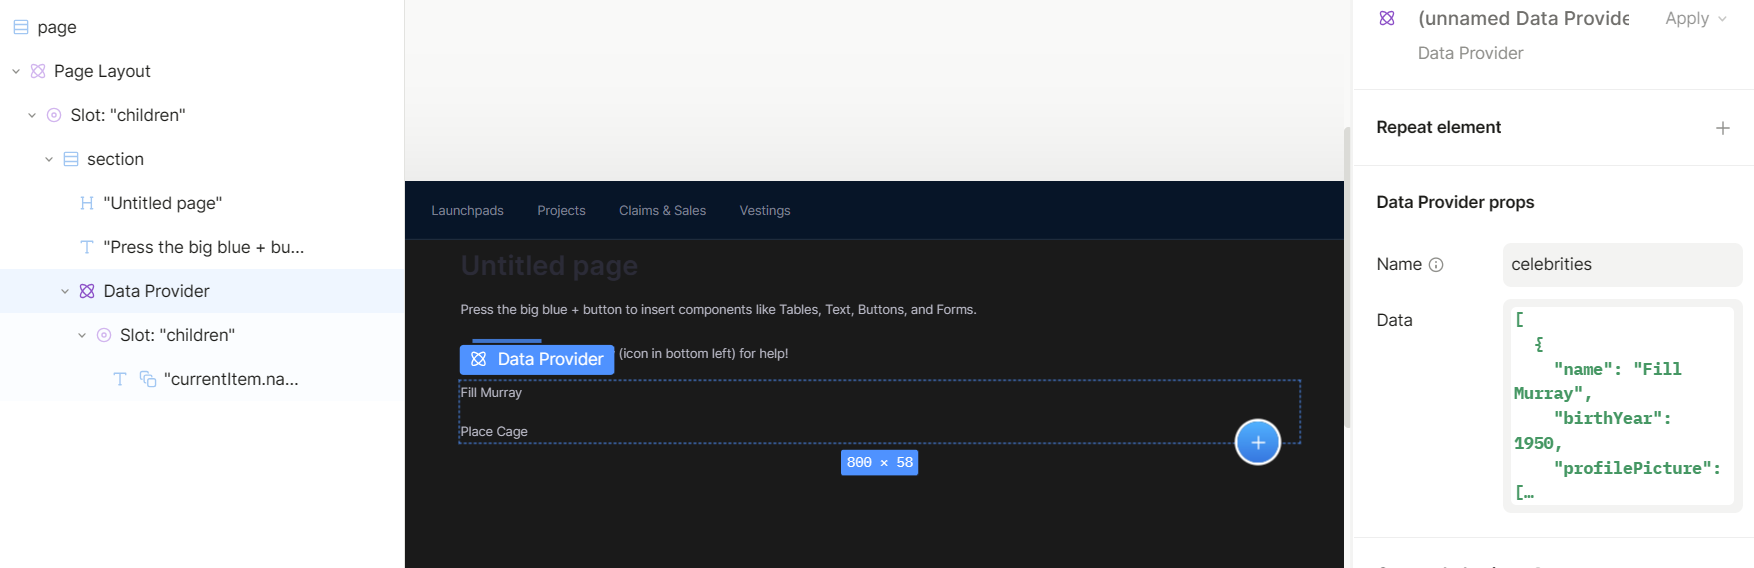1754x568 pixels.
Task: Click the info icon beside Name label
Action: pos(1436,265)
